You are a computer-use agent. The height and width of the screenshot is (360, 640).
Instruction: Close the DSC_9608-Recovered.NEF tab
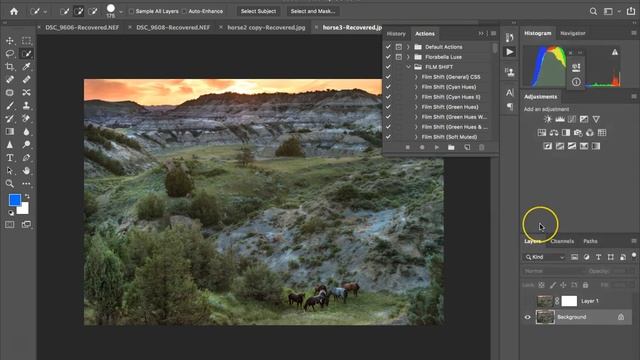click(x=130, y=27)
